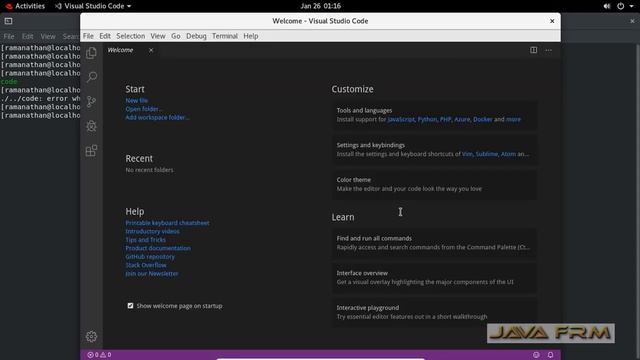Toggle Show welcome page on startup
This screenshot has height=360, width=640.
point(130,306)
